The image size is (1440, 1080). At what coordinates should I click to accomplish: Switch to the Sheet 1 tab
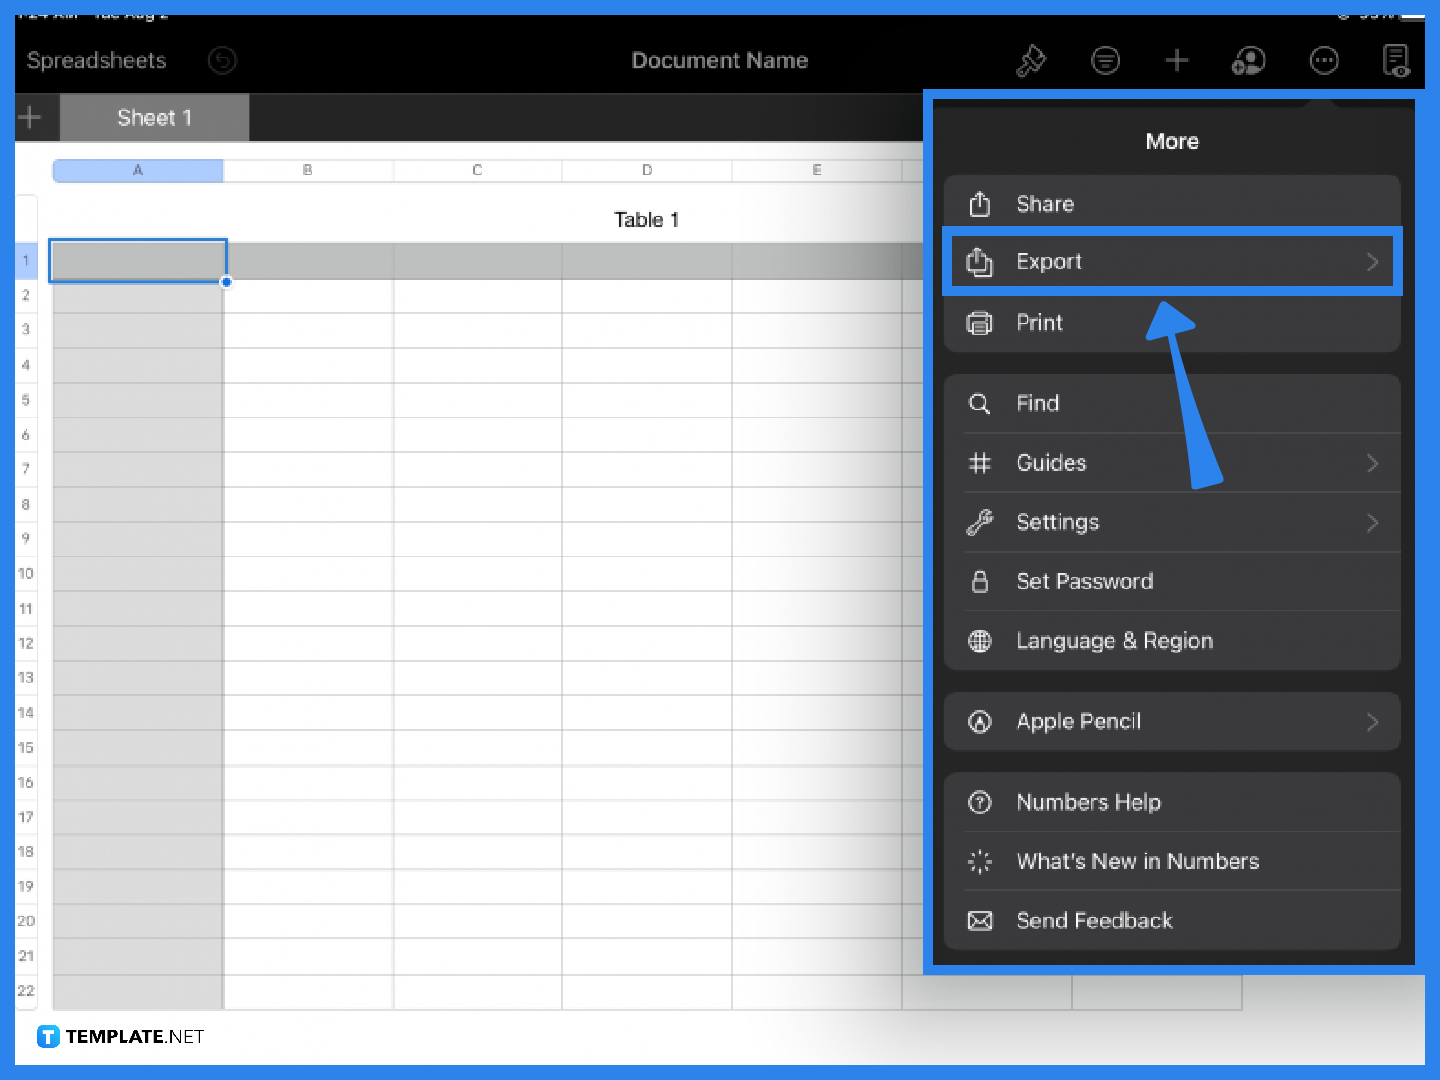154,117
